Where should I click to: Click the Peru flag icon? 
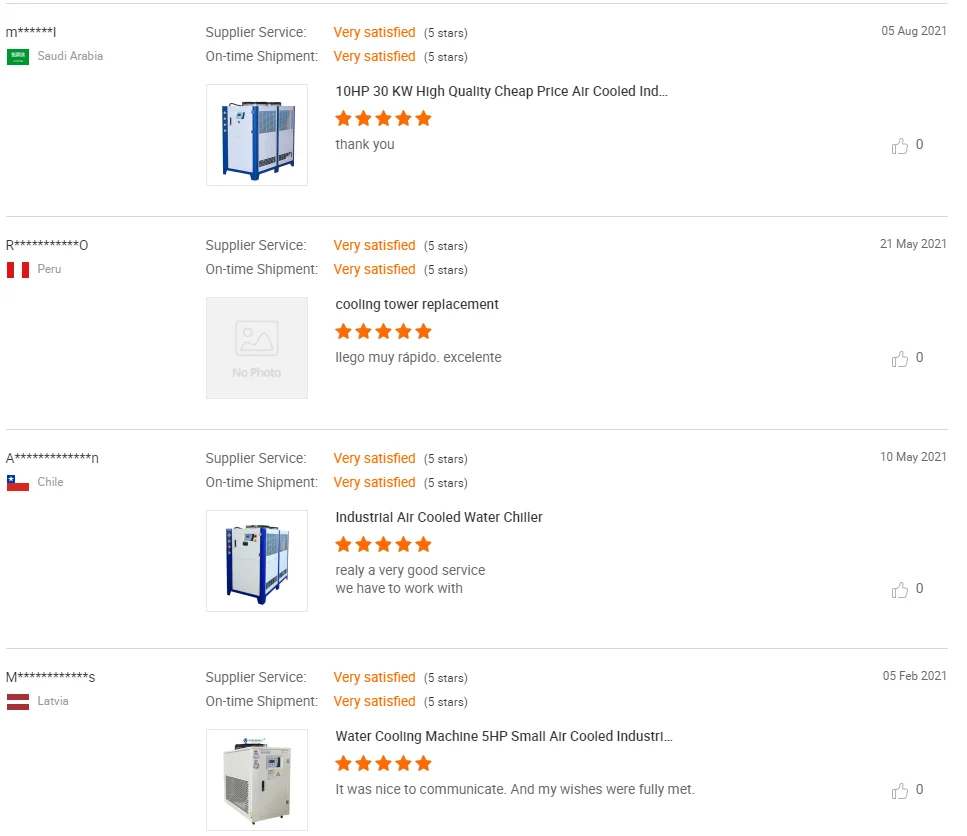coord(18,270)
